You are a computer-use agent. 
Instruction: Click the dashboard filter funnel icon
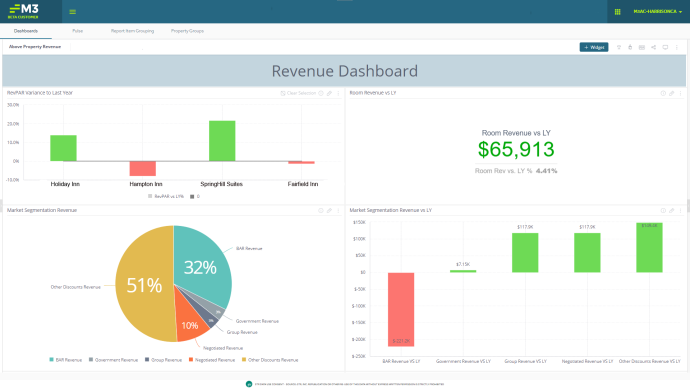tap(619, 47)
